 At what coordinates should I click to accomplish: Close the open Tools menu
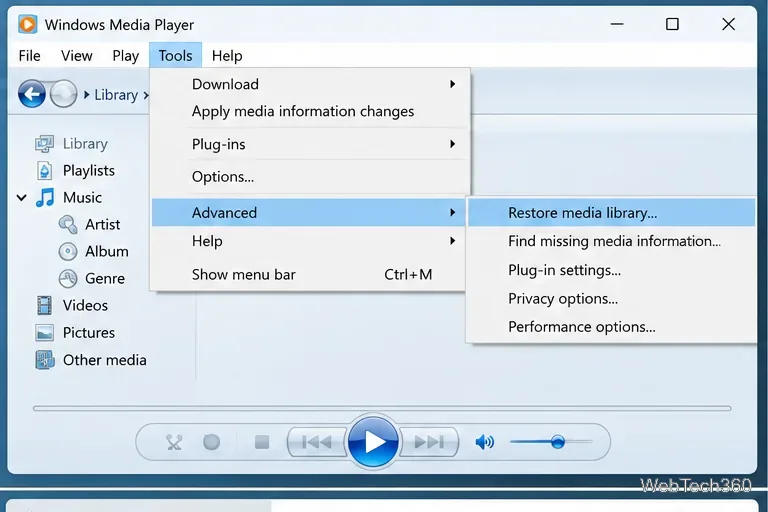coord(175,56)
